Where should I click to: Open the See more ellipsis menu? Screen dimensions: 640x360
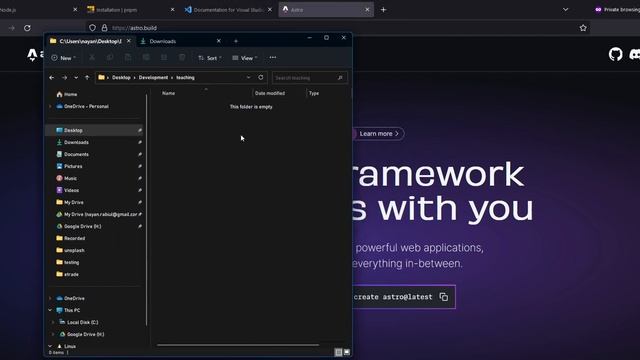(x=273, y=58)
